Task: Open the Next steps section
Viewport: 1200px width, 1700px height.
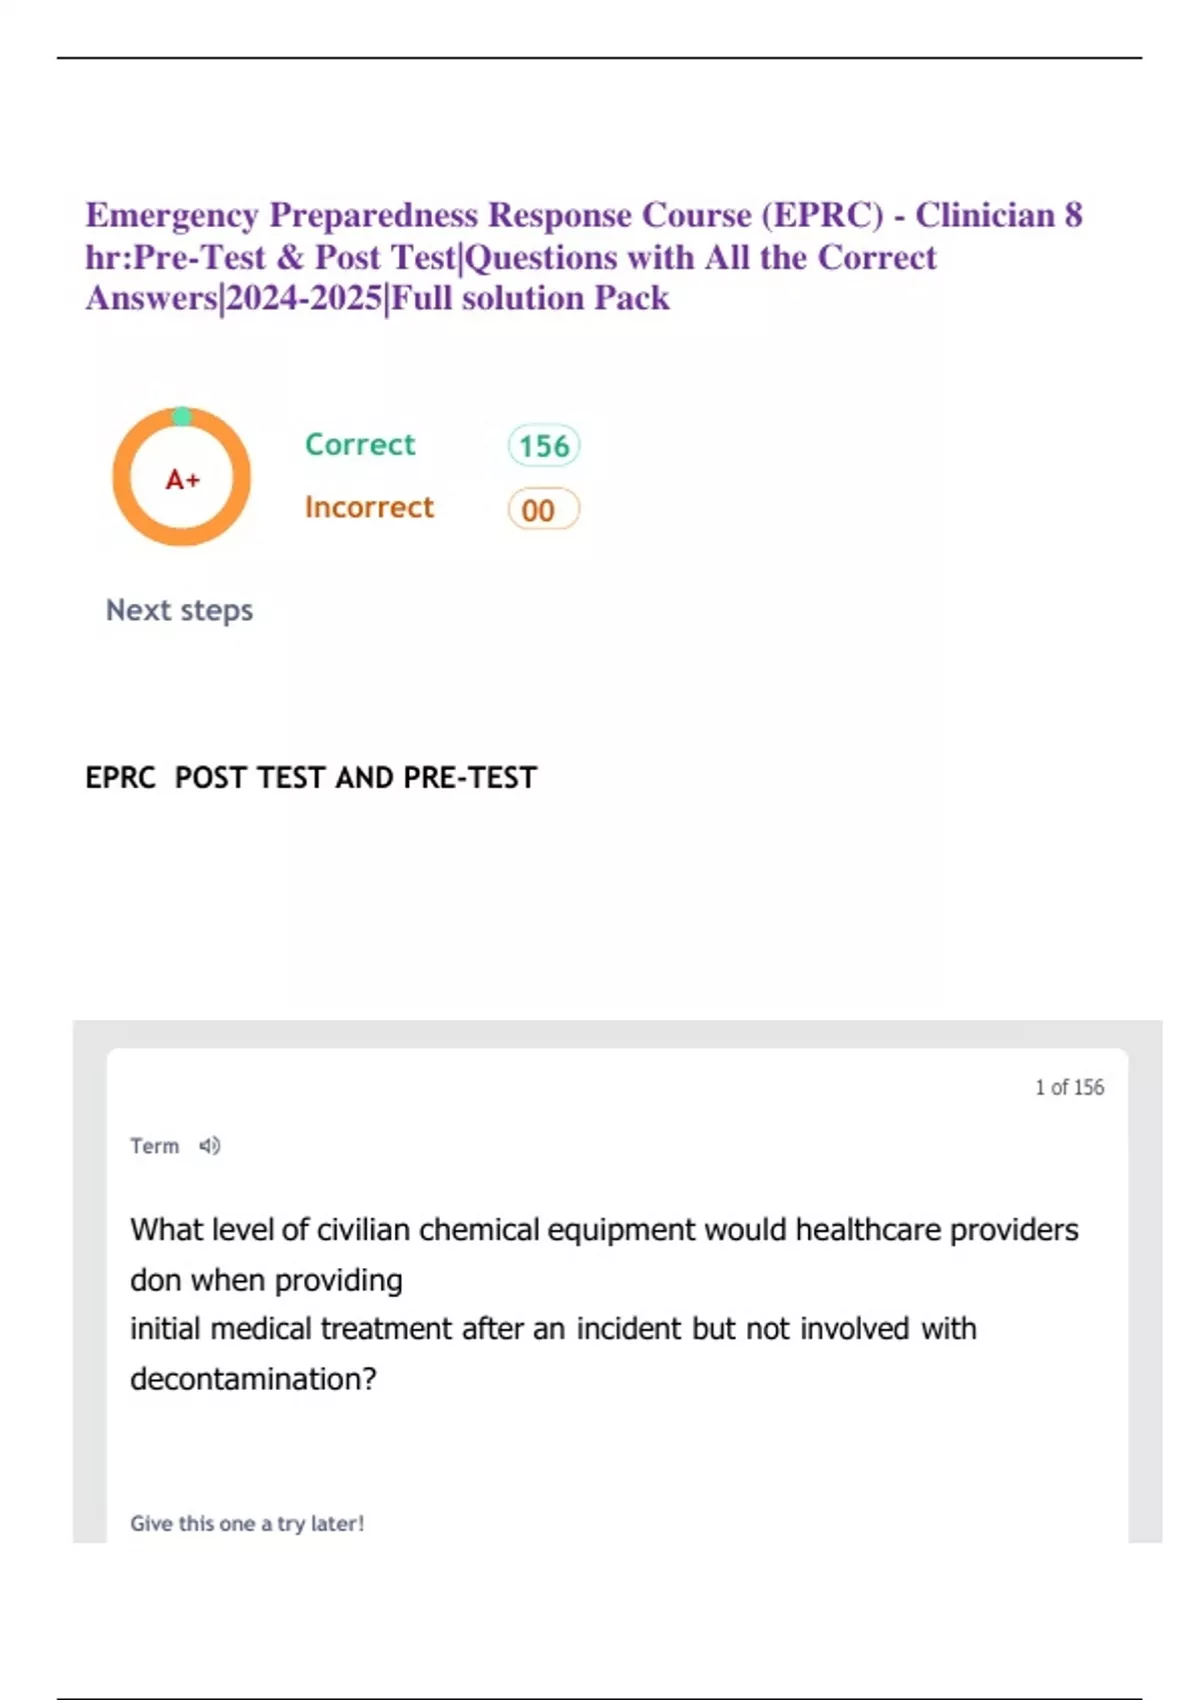Action: (179, 610)
